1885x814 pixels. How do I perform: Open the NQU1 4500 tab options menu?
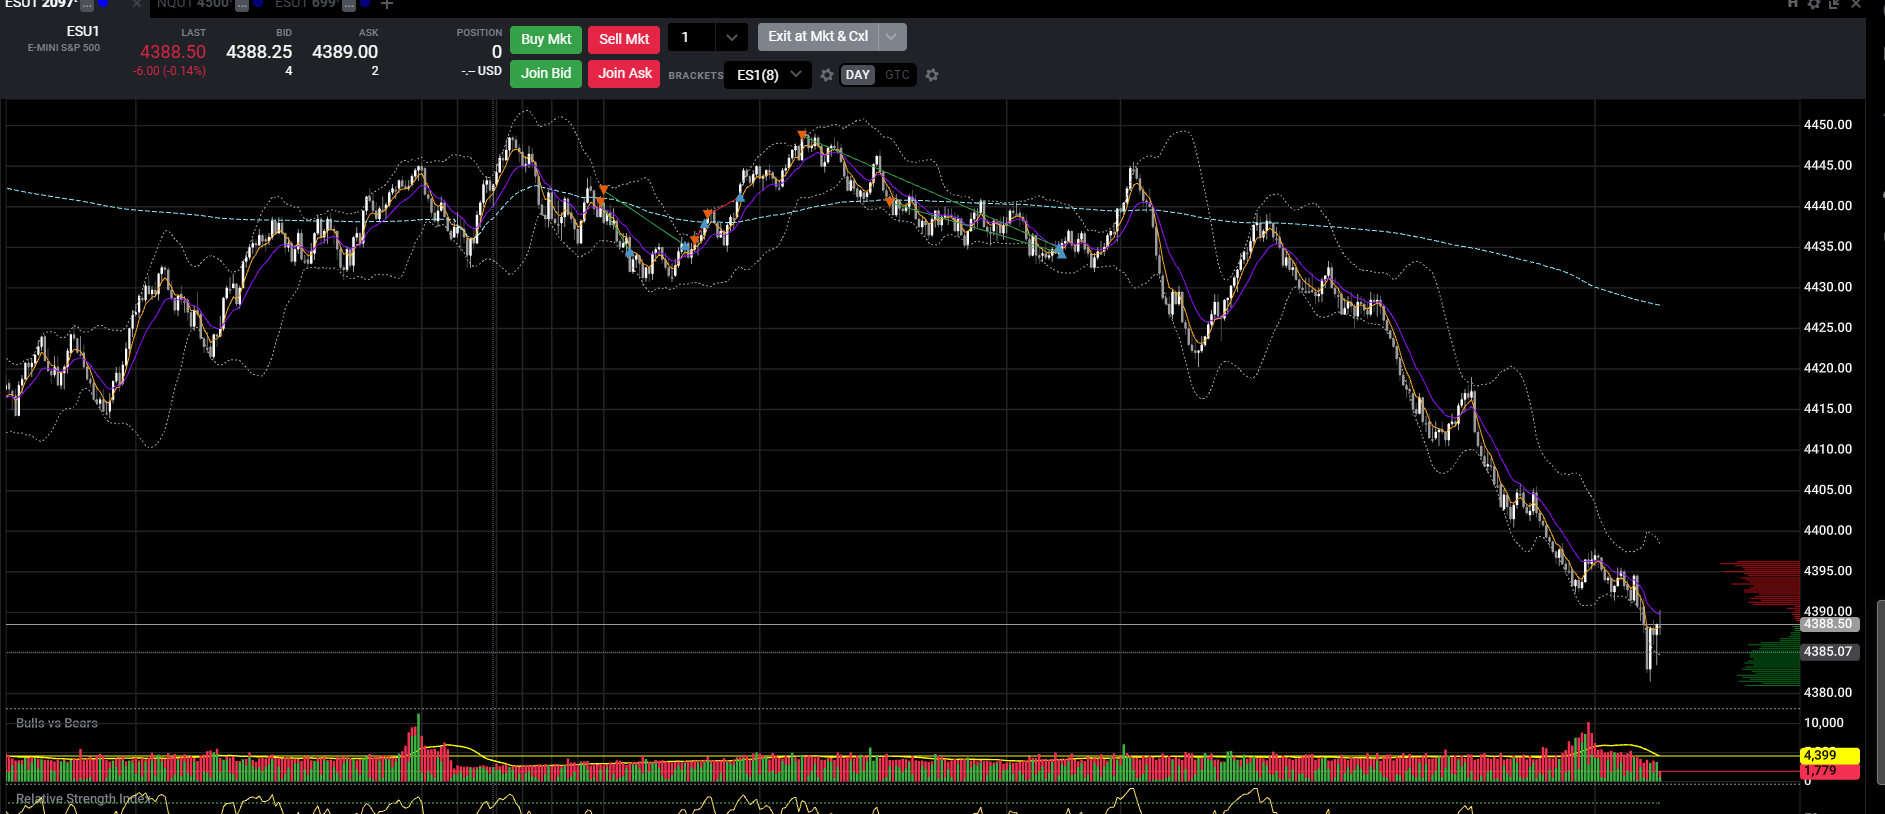[242, 5]
